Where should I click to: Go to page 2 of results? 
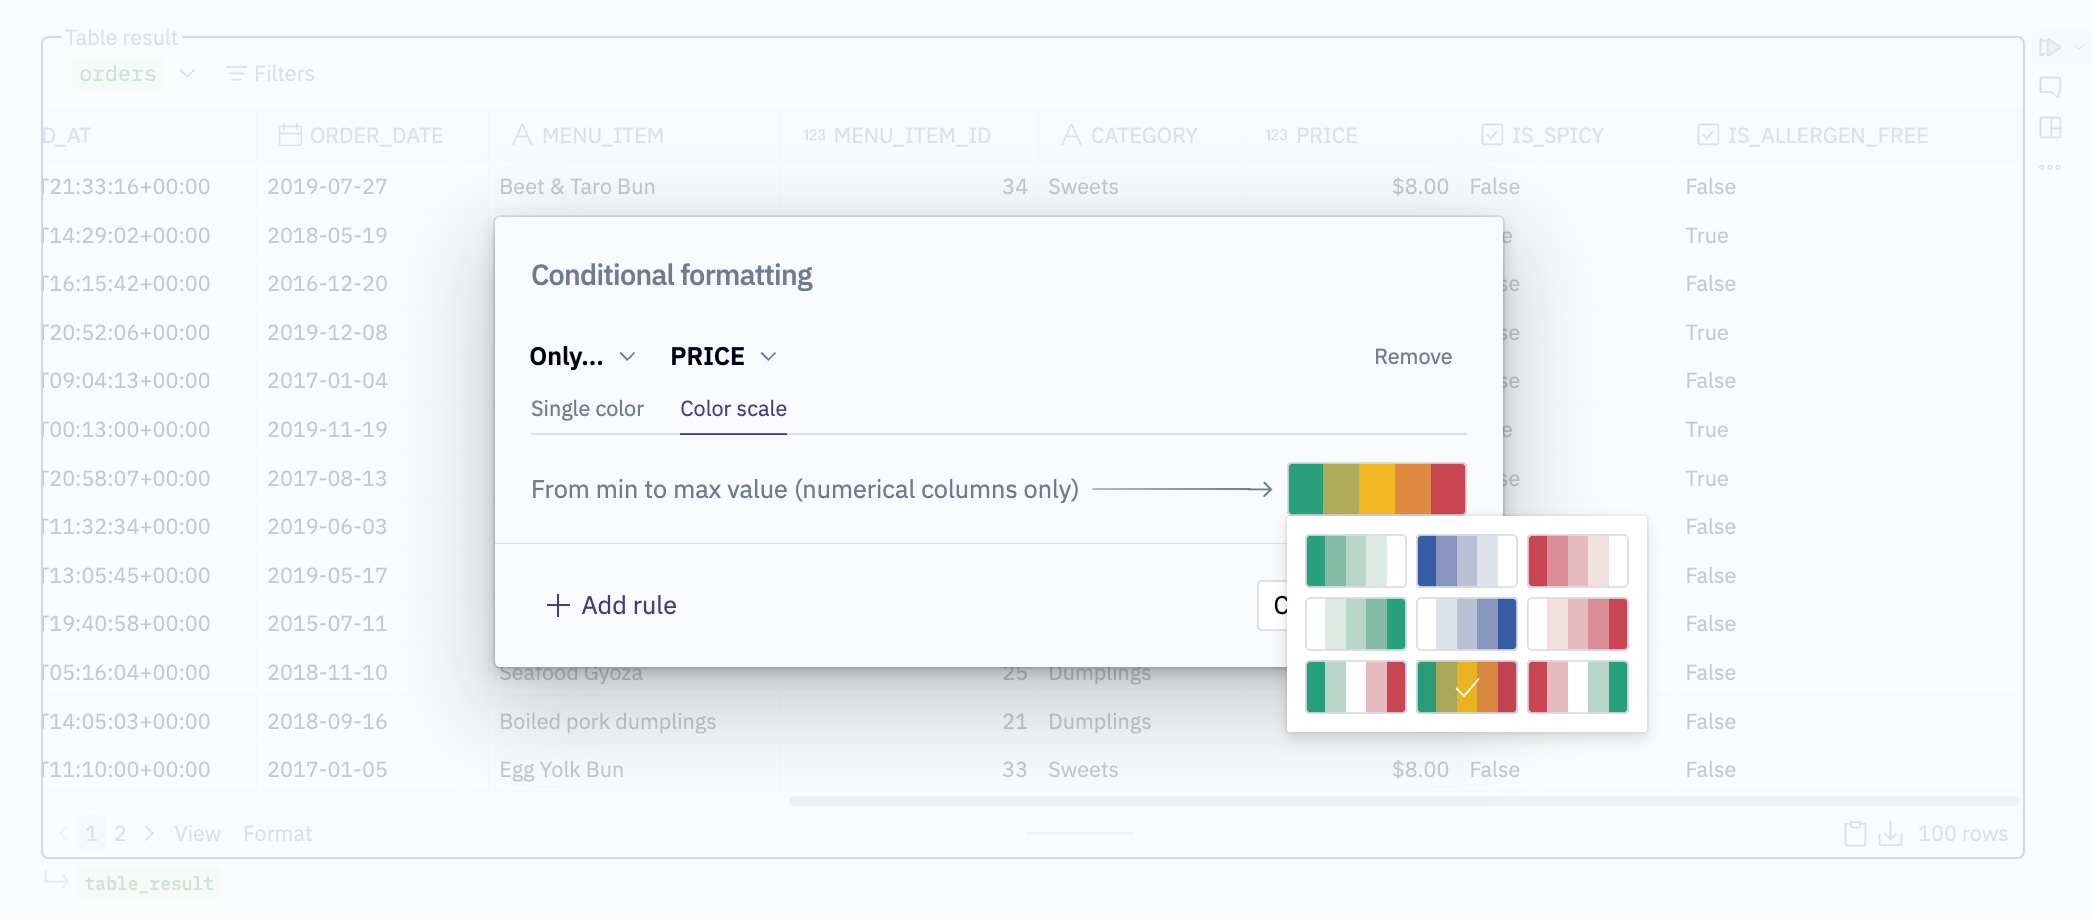click(x=120, y=834)
